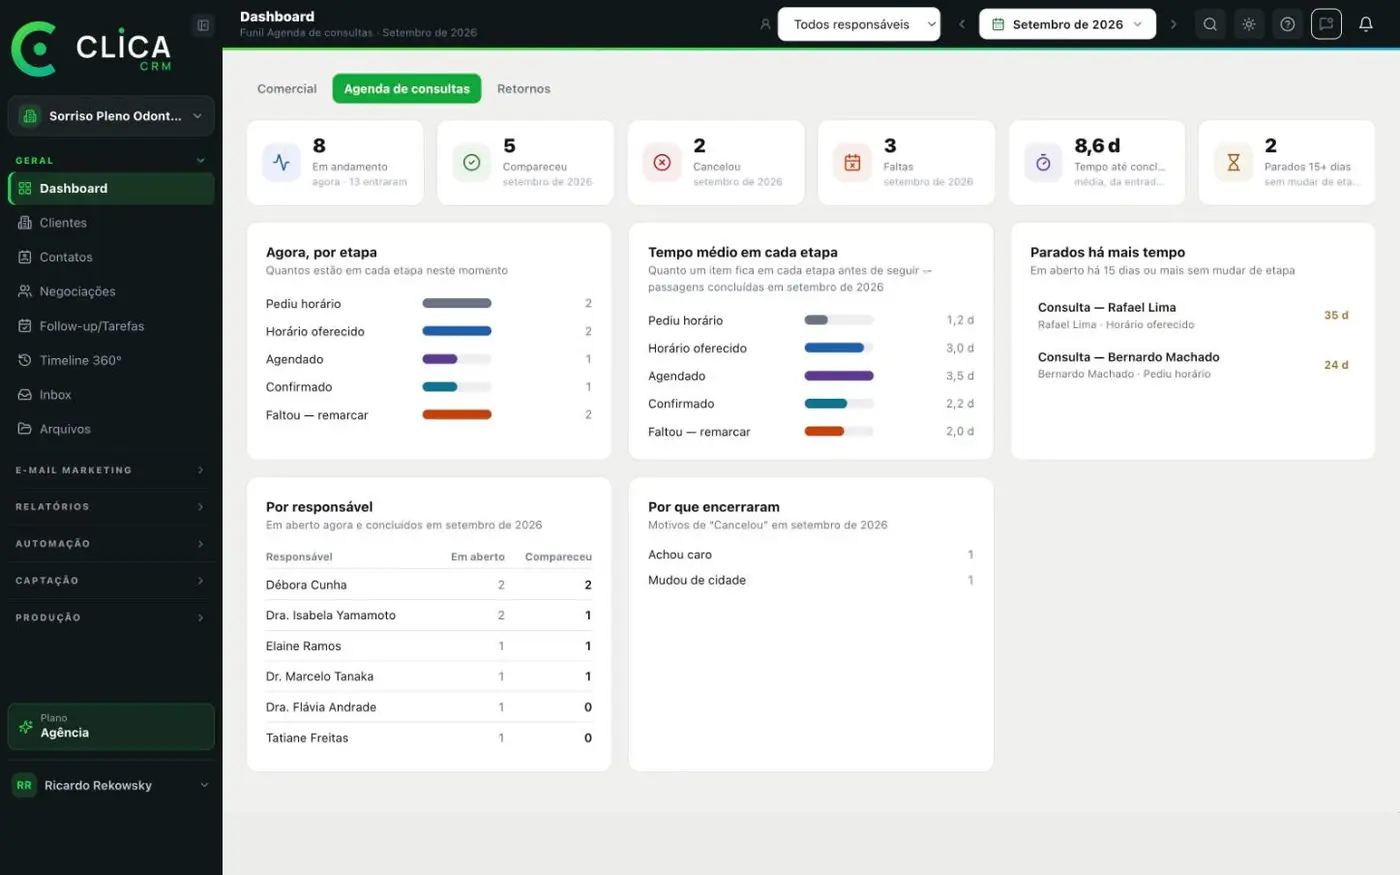Screen dimensions: 1400x875
Task: Click the X icon on Cancelou card
Action: coord(662,162)
